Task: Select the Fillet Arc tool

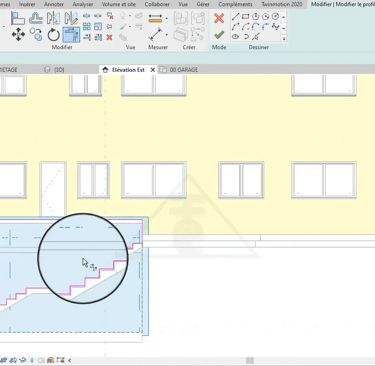Action: coord(266,27)
